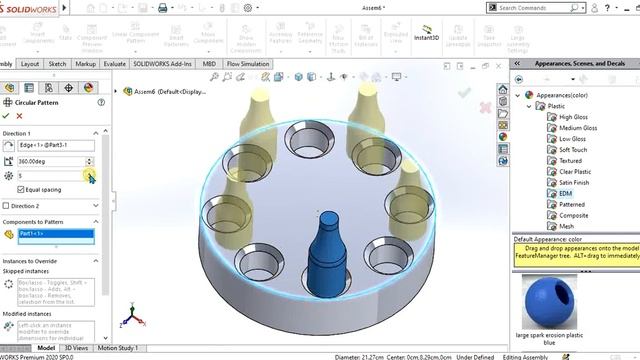The width and height of the screenshot is (640, 360).
Task: Open the Markup tab
Action: [85, 64]
